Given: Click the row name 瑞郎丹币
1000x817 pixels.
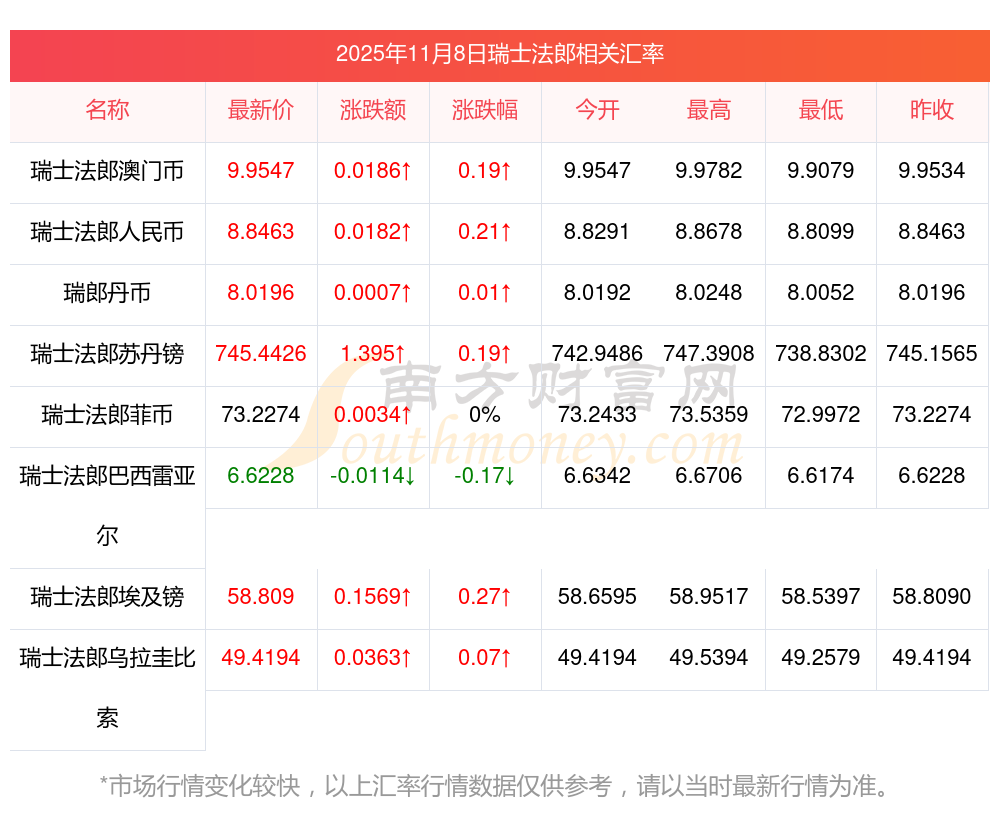Looking at the screenshot, I should [x=107, y=293].
